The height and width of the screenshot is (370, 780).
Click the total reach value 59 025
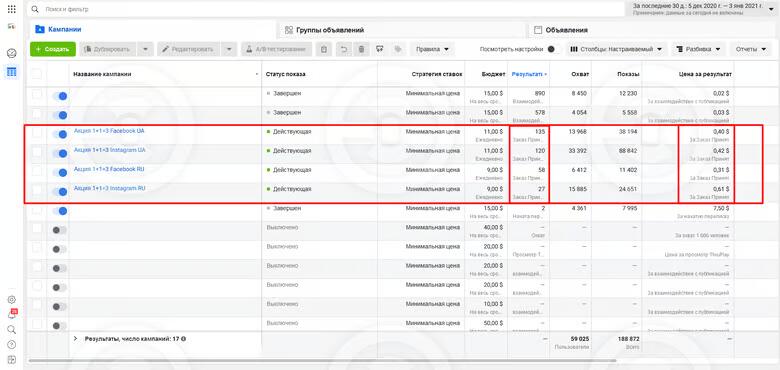click(x=579, y=339)
